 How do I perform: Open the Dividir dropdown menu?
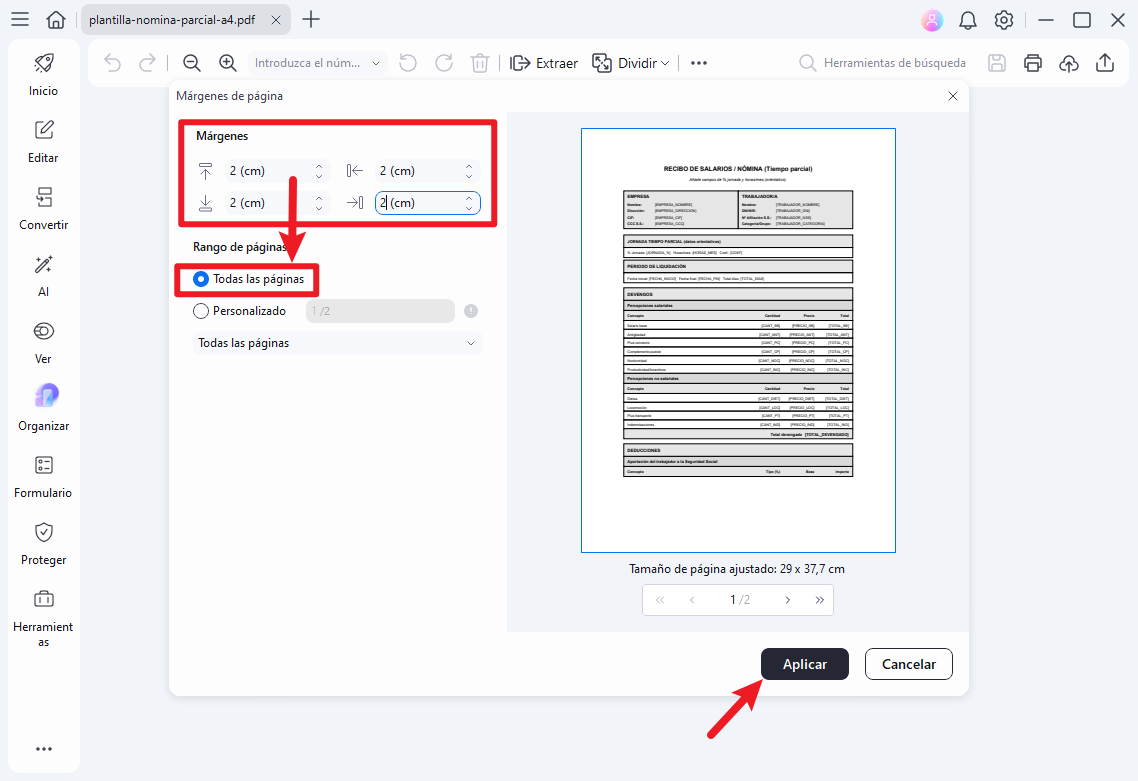631,63
